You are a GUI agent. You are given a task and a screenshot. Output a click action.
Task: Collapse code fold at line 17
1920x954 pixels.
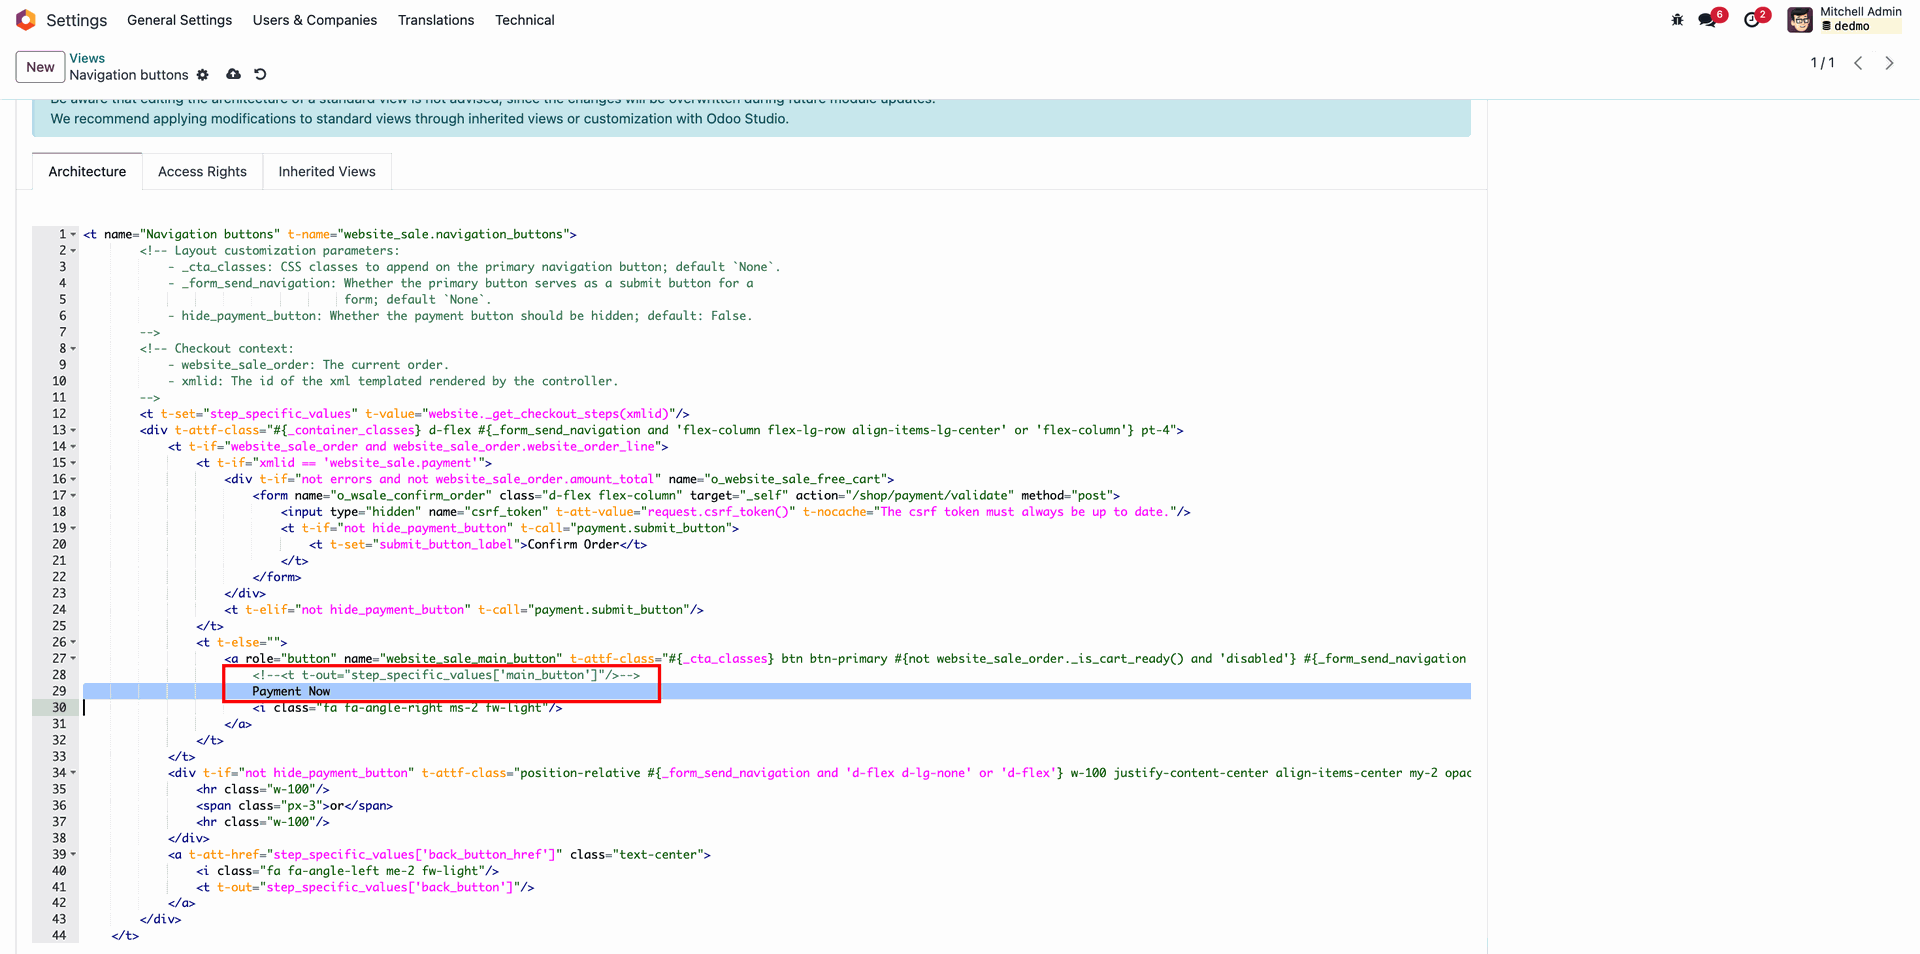point(73,496)
